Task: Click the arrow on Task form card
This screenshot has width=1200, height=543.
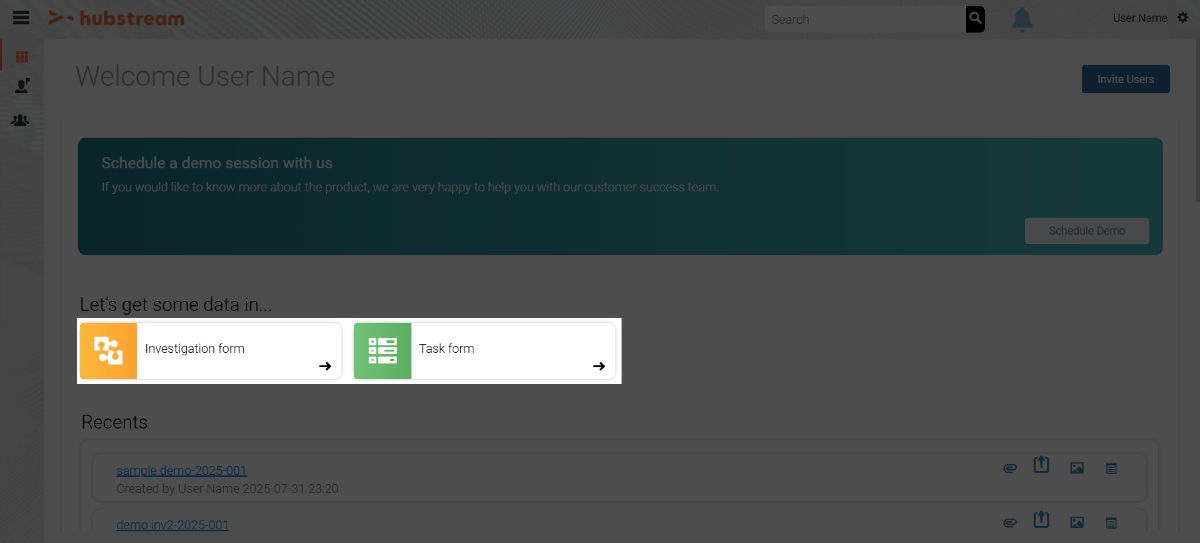Action: (599, 366)
